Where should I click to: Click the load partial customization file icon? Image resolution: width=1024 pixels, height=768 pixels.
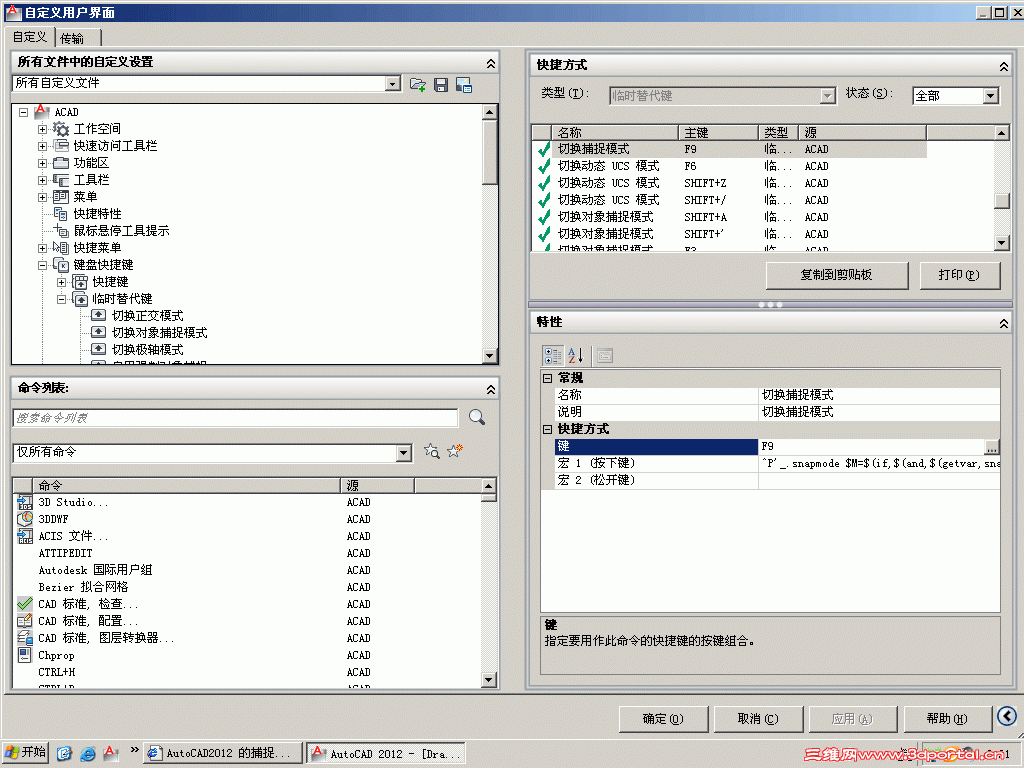418,84
